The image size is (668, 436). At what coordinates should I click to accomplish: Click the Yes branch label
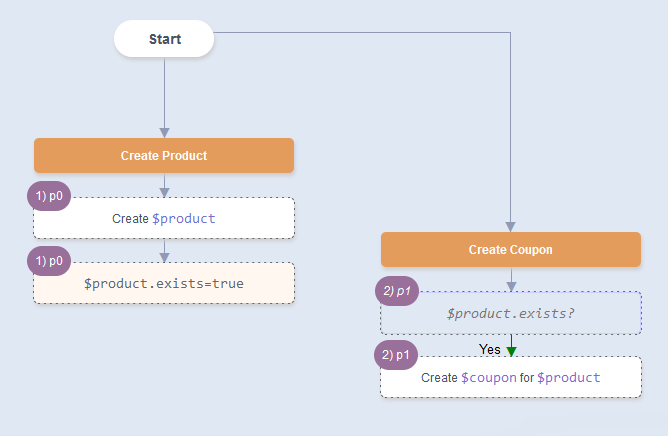(x=490, y=349)
